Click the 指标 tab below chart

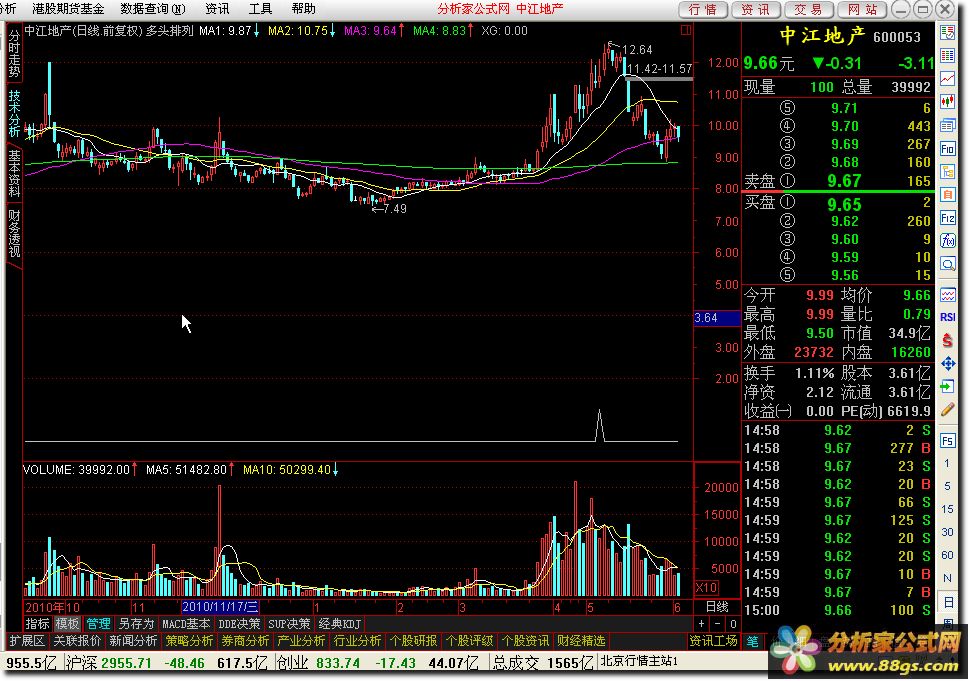tap(37, 623)
